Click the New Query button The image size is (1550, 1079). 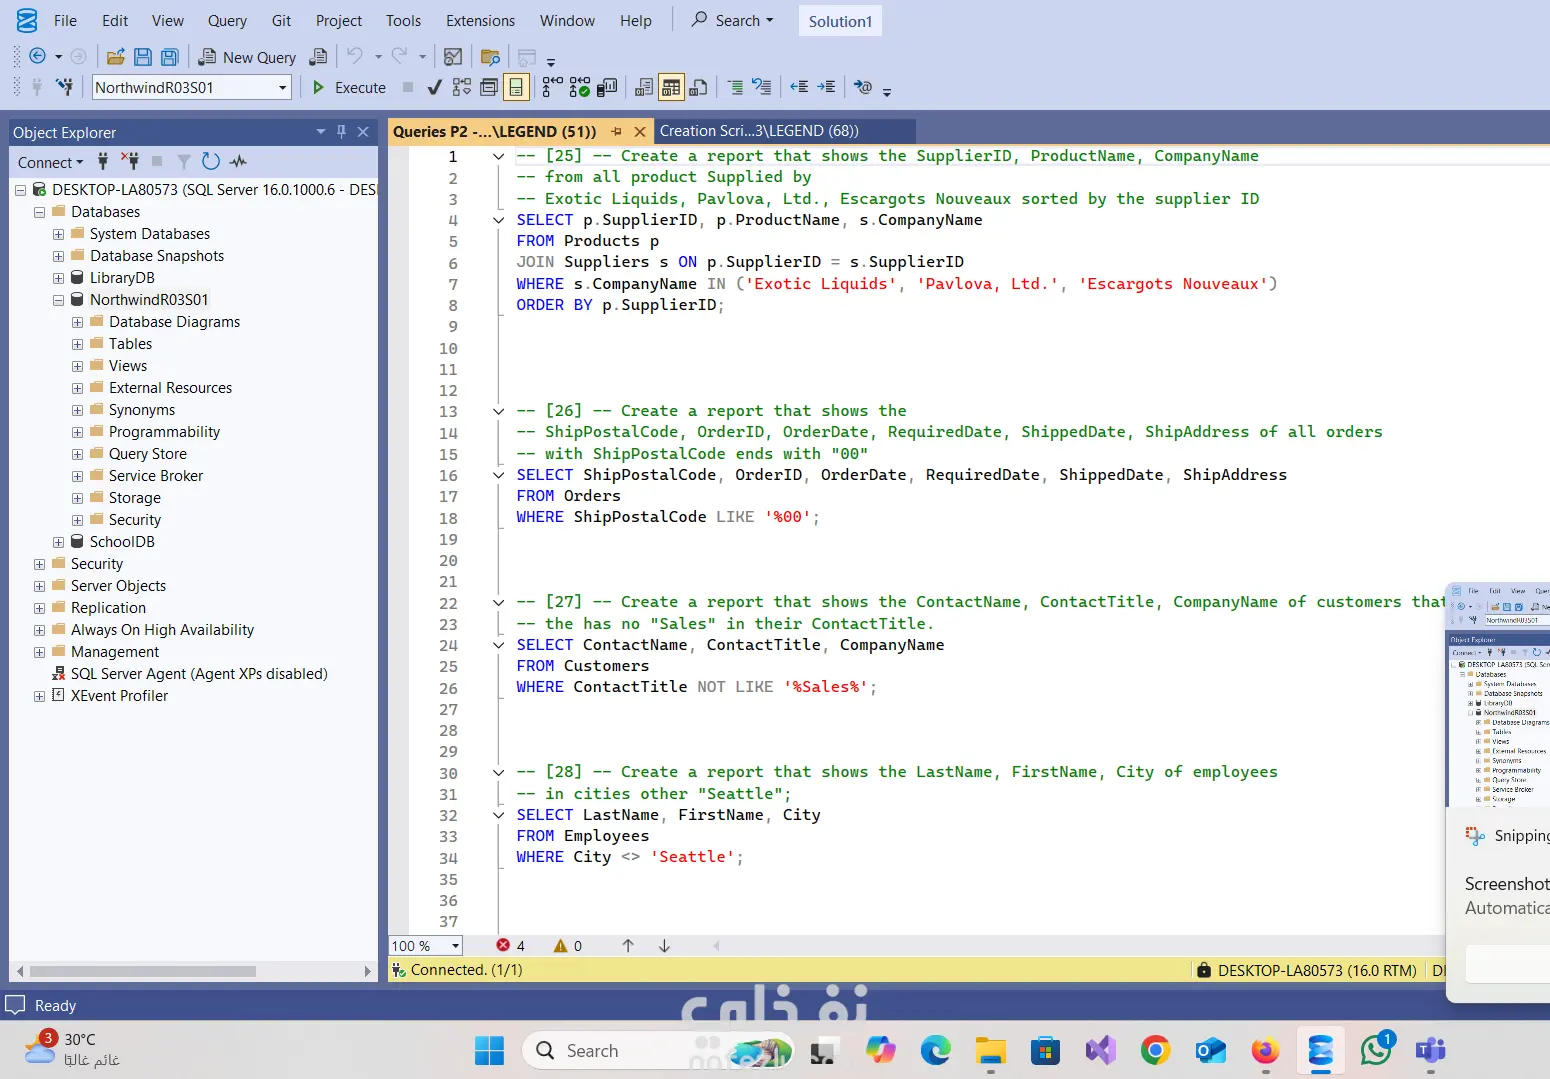(x=247, y=57)
